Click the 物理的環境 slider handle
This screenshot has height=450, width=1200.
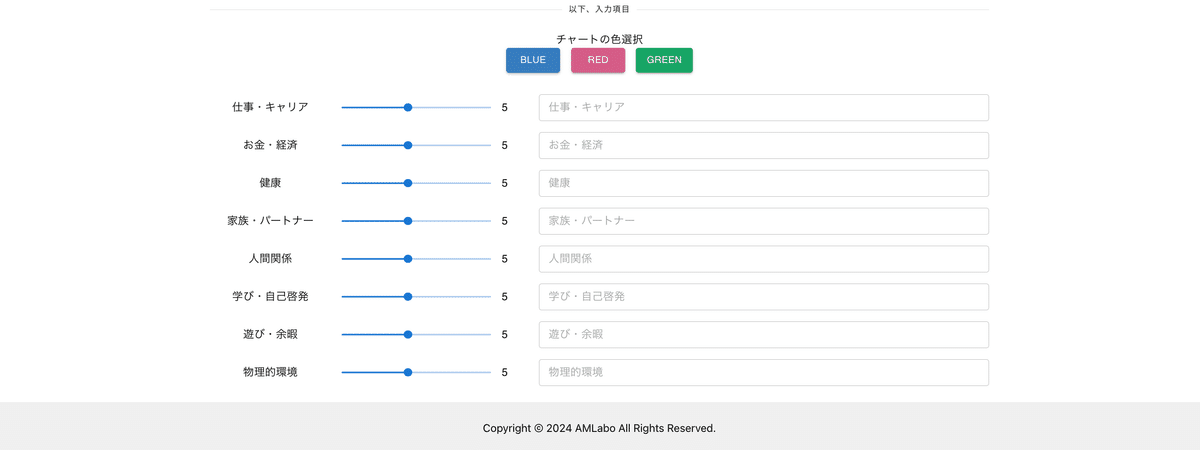[408, 372]
